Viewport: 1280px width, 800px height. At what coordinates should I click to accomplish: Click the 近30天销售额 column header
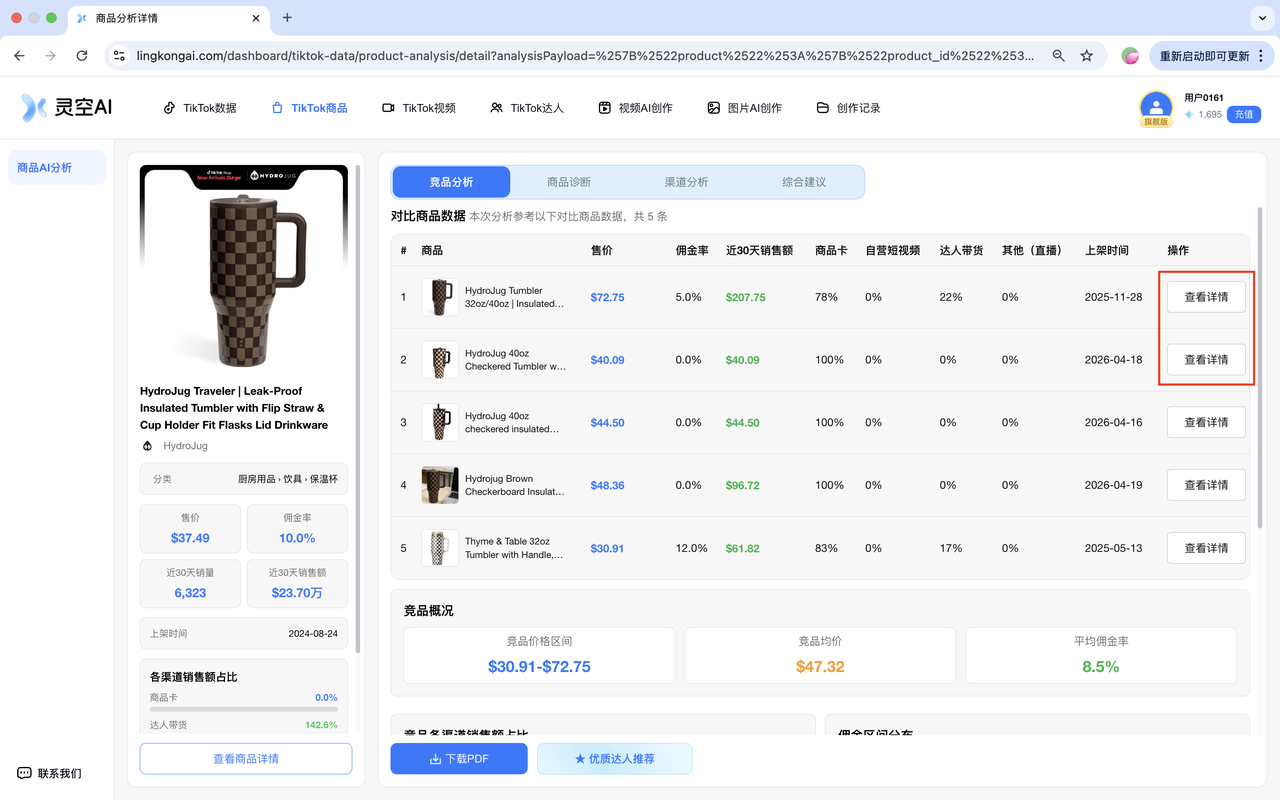759,250
